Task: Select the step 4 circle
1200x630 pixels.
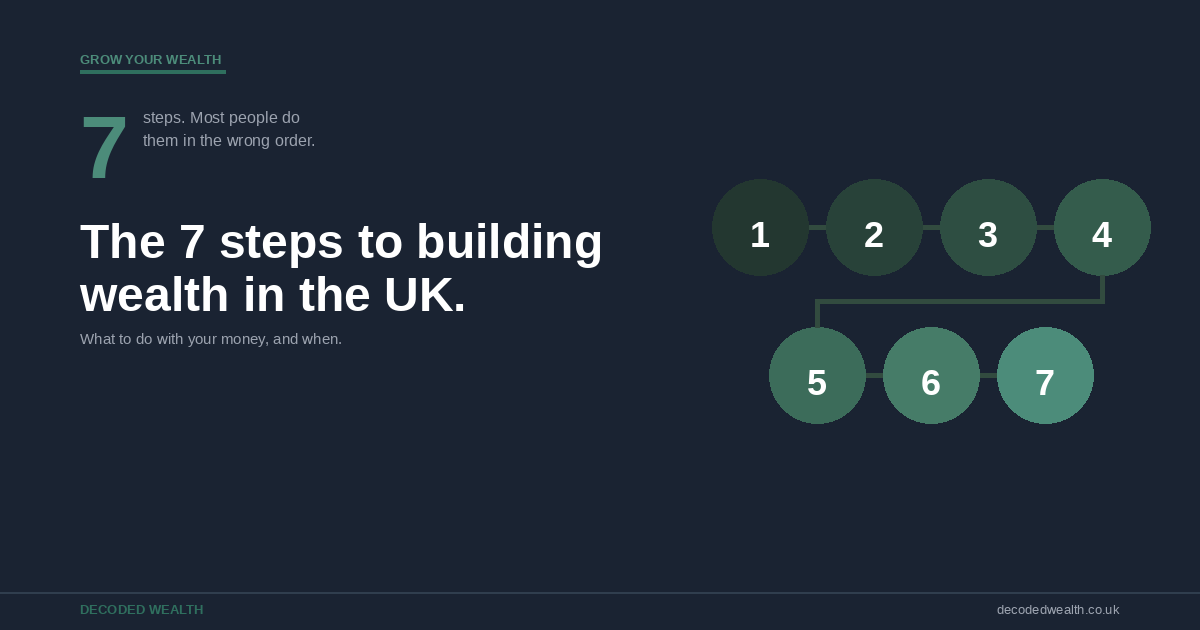Action: pyautogui.click(x=1102, y=228)
